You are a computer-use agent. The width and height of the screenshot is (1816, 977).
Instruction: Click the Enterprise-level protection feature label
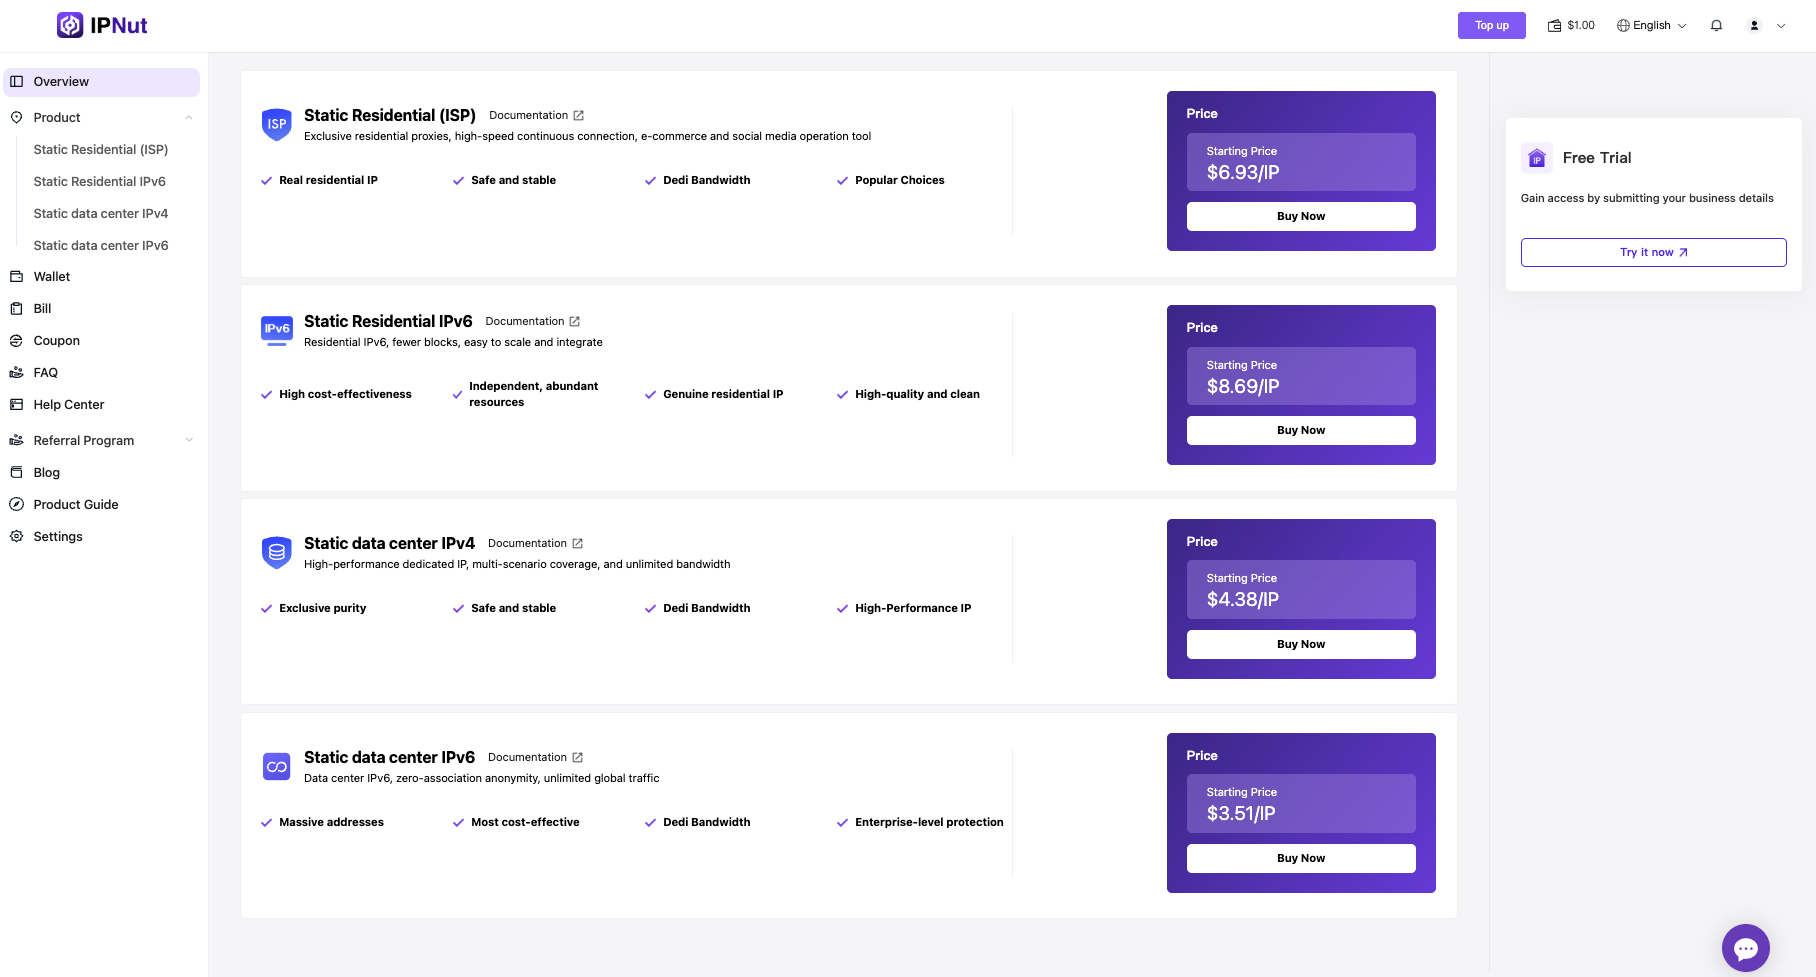click(x=929, y=823)
